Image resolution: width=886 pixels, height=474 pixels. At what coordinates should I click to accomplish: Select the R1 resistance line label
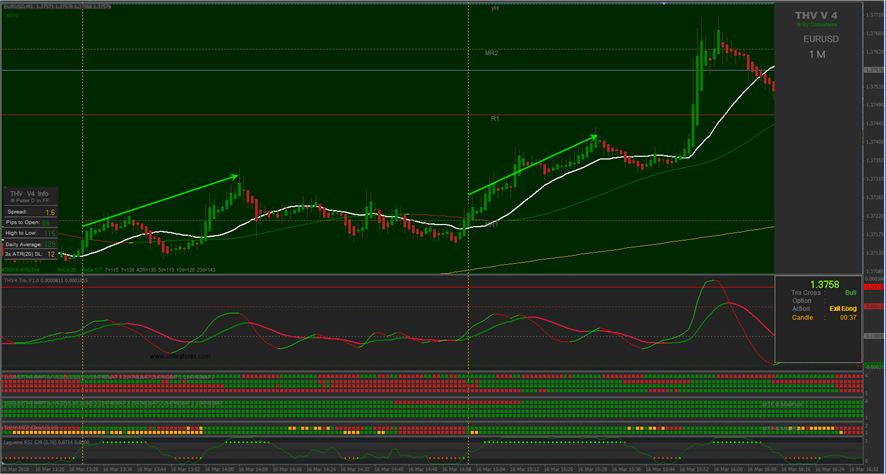point(494,119)
